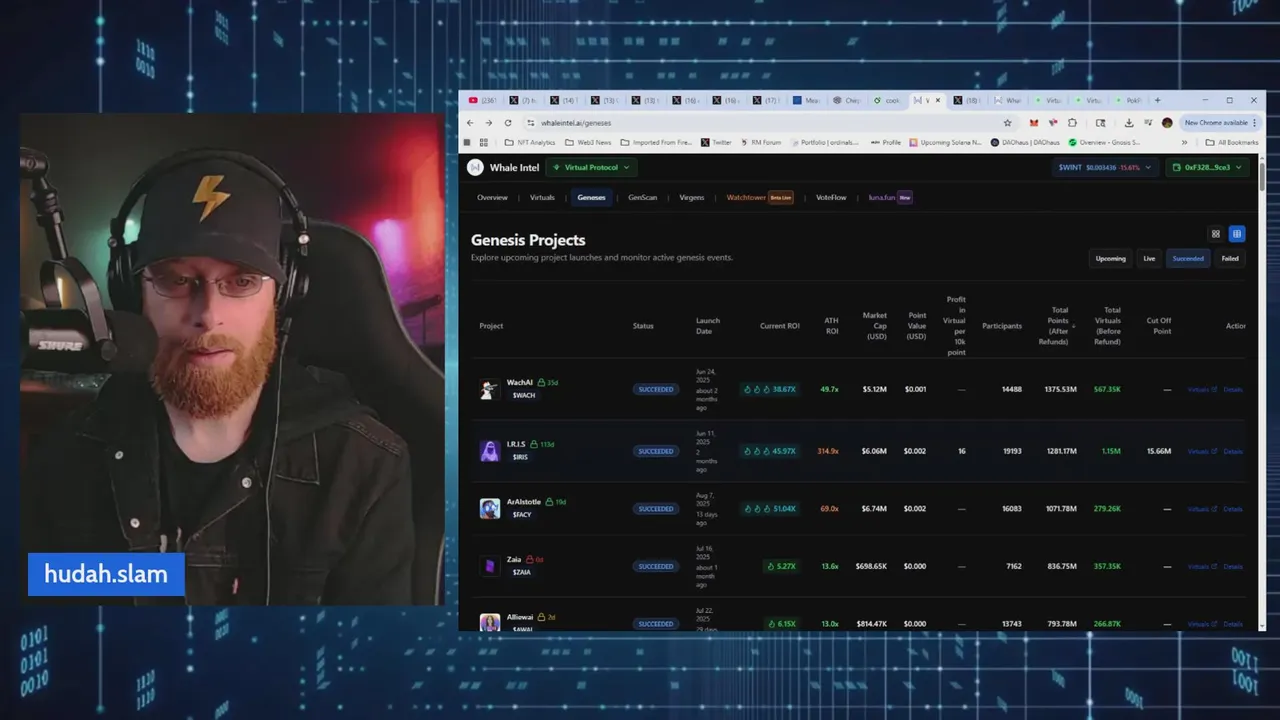The image size is (1280, 720).
Task: Click the whaleintel.ai/geneses address bar
Action: (x=770, y=123)
